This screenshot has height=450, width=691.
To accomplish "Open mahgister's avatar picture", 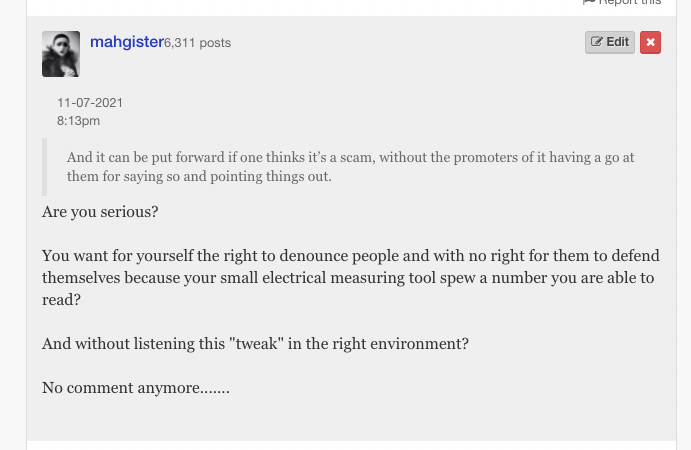I will pos(61,54).
